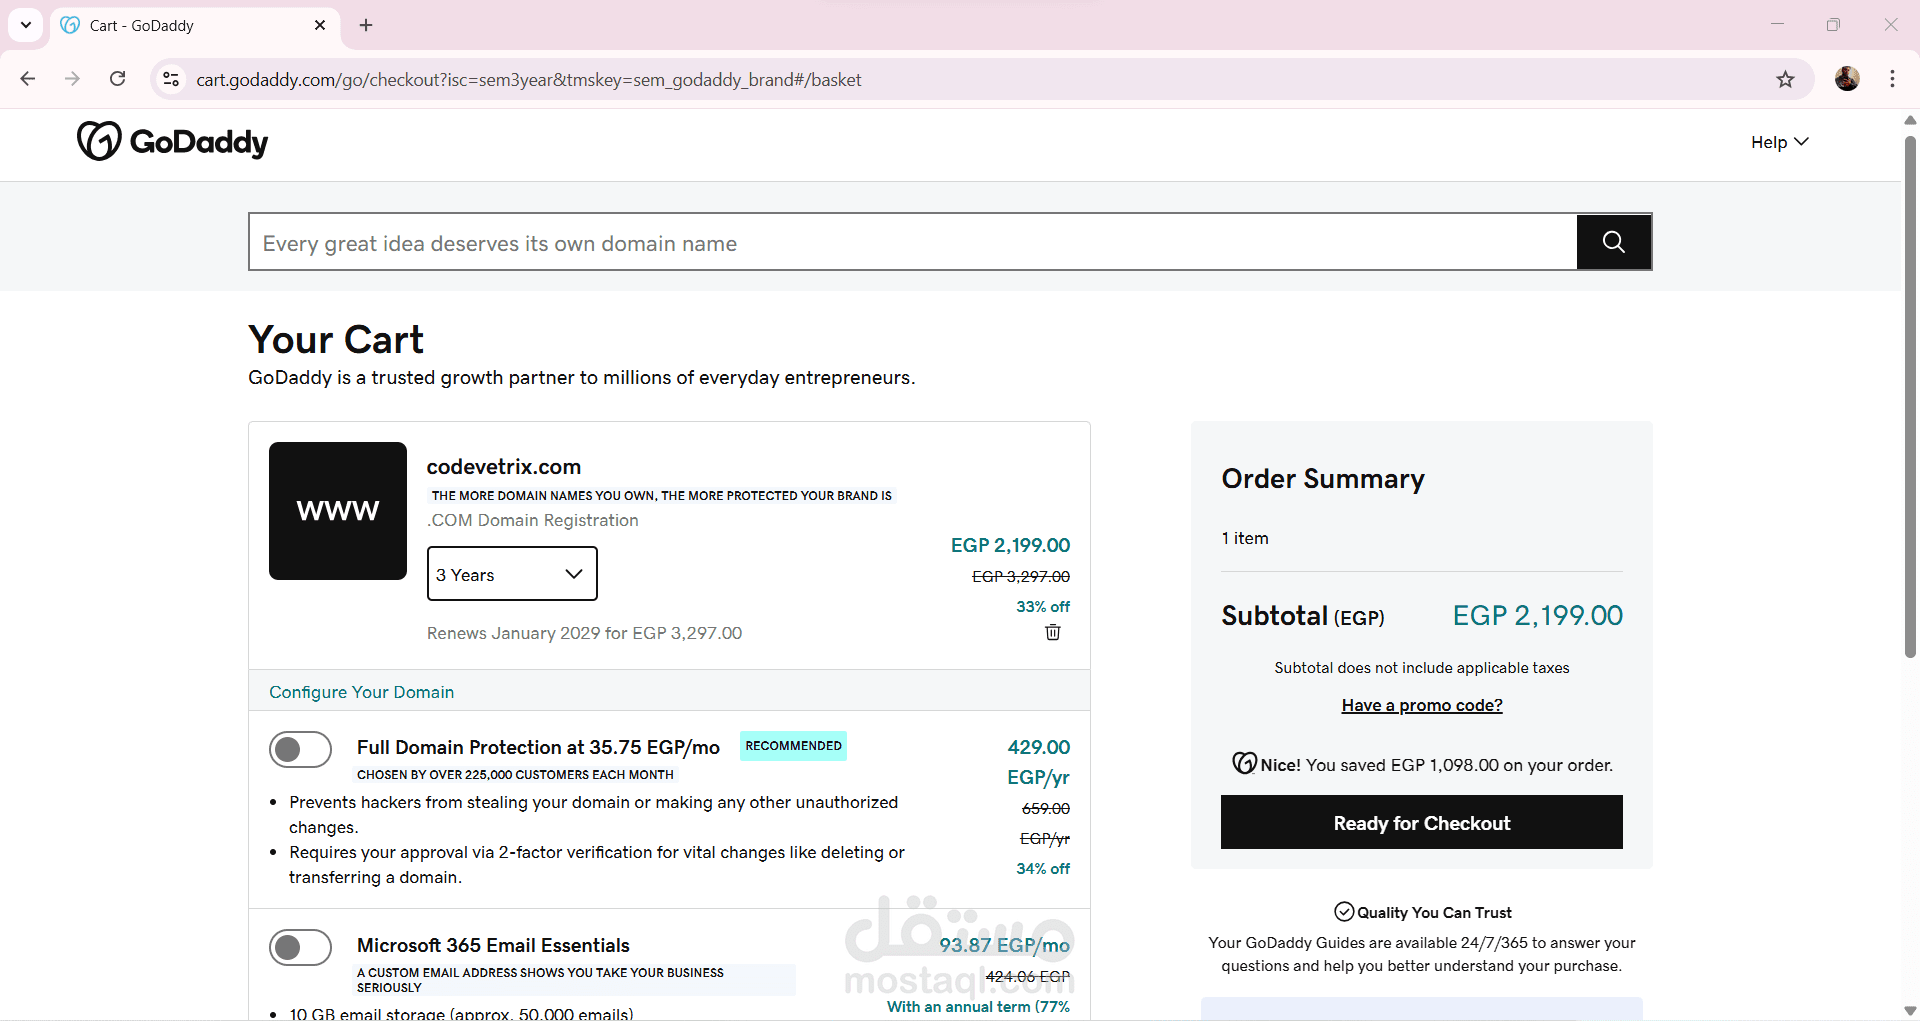Click Ready for Checkout button
The width and height of the screenshot is (1920, 1021).
(1421, 822)
